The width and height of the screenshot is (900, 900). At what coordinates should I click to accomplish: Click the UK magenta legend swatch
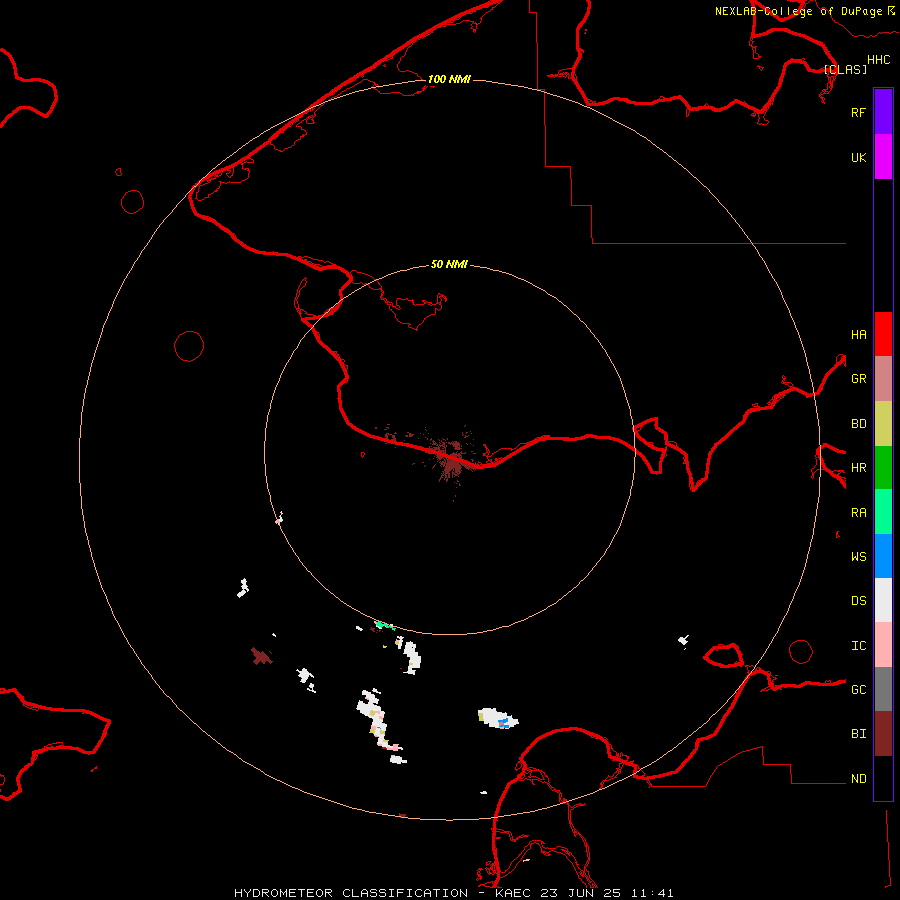883,157
